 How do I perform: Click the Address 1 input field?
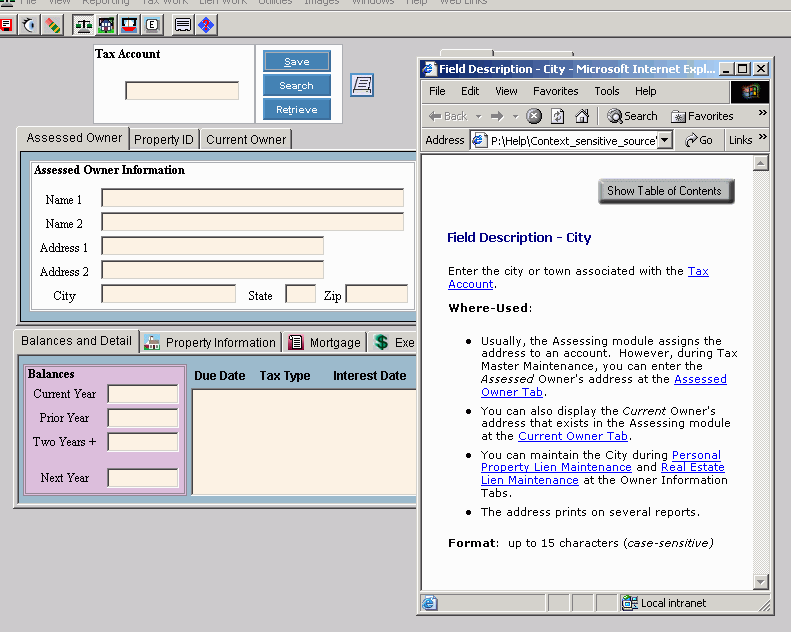(x=212, y=246)
